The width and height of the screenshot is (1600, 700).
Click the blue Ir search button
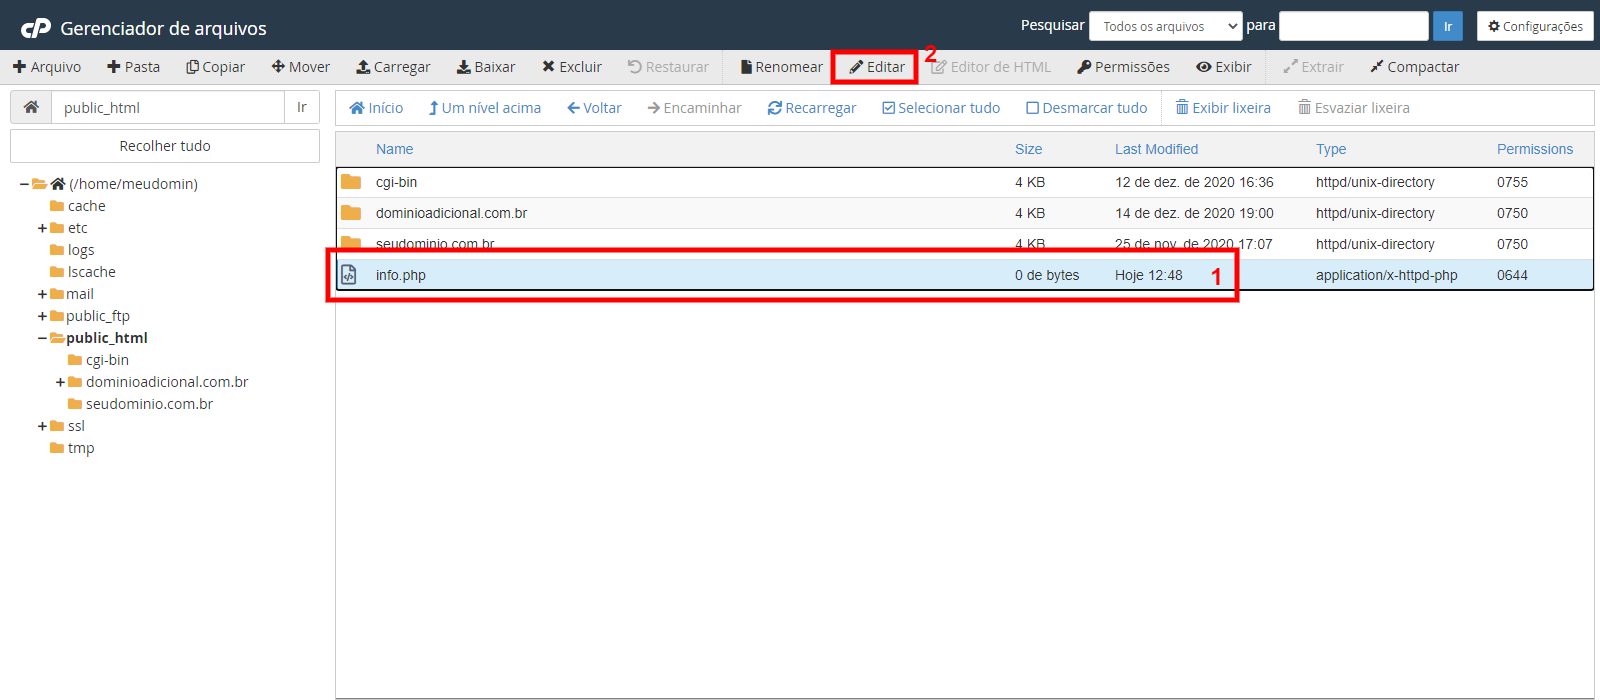coord(1448,26)
